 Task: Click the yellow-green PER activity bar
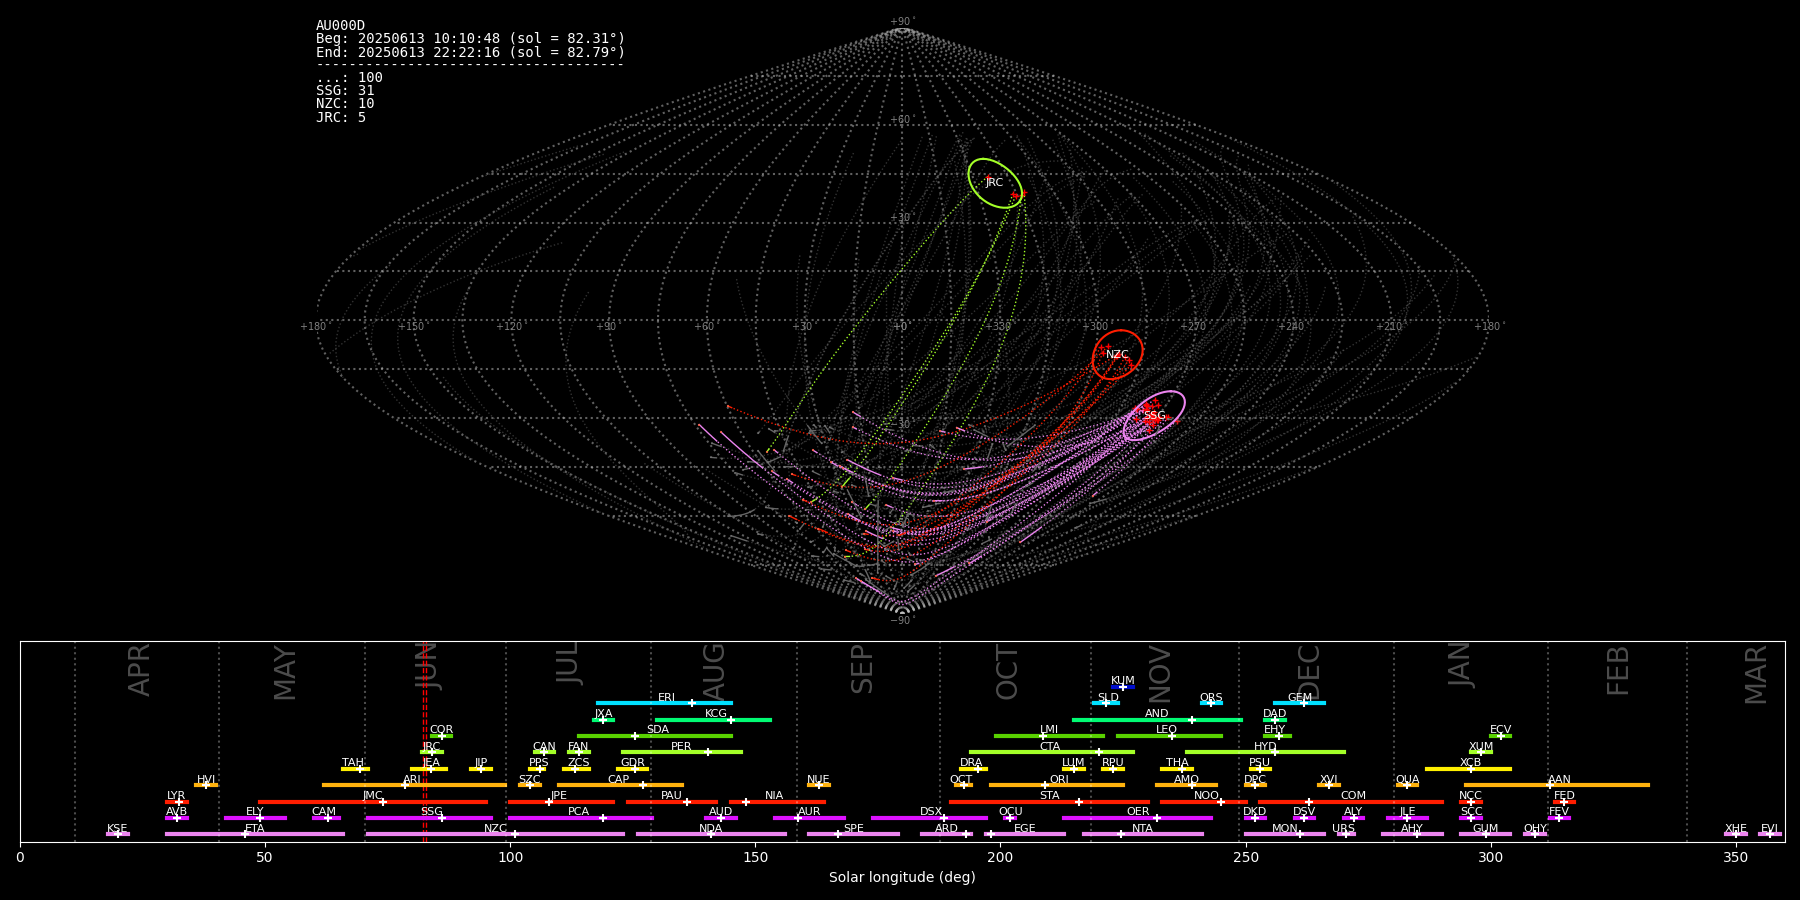(x=682, y=752)
